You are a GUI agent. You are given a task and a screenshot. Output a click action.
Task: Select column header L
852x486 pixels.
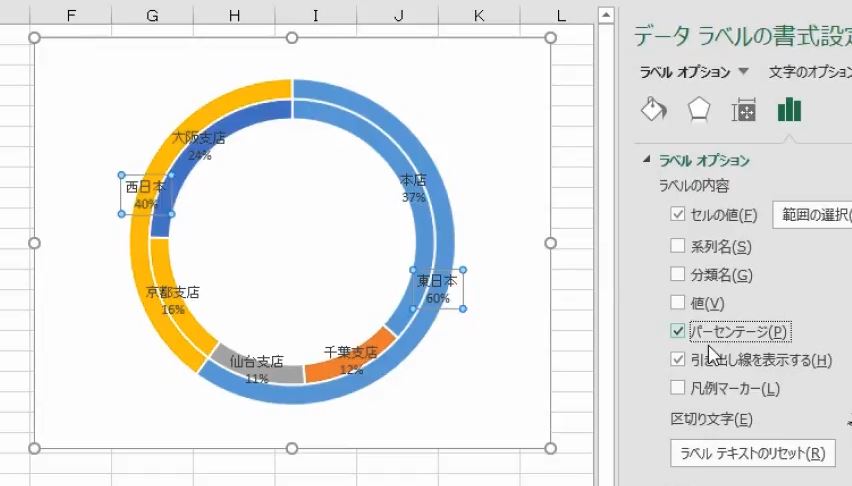pos(559,15)
